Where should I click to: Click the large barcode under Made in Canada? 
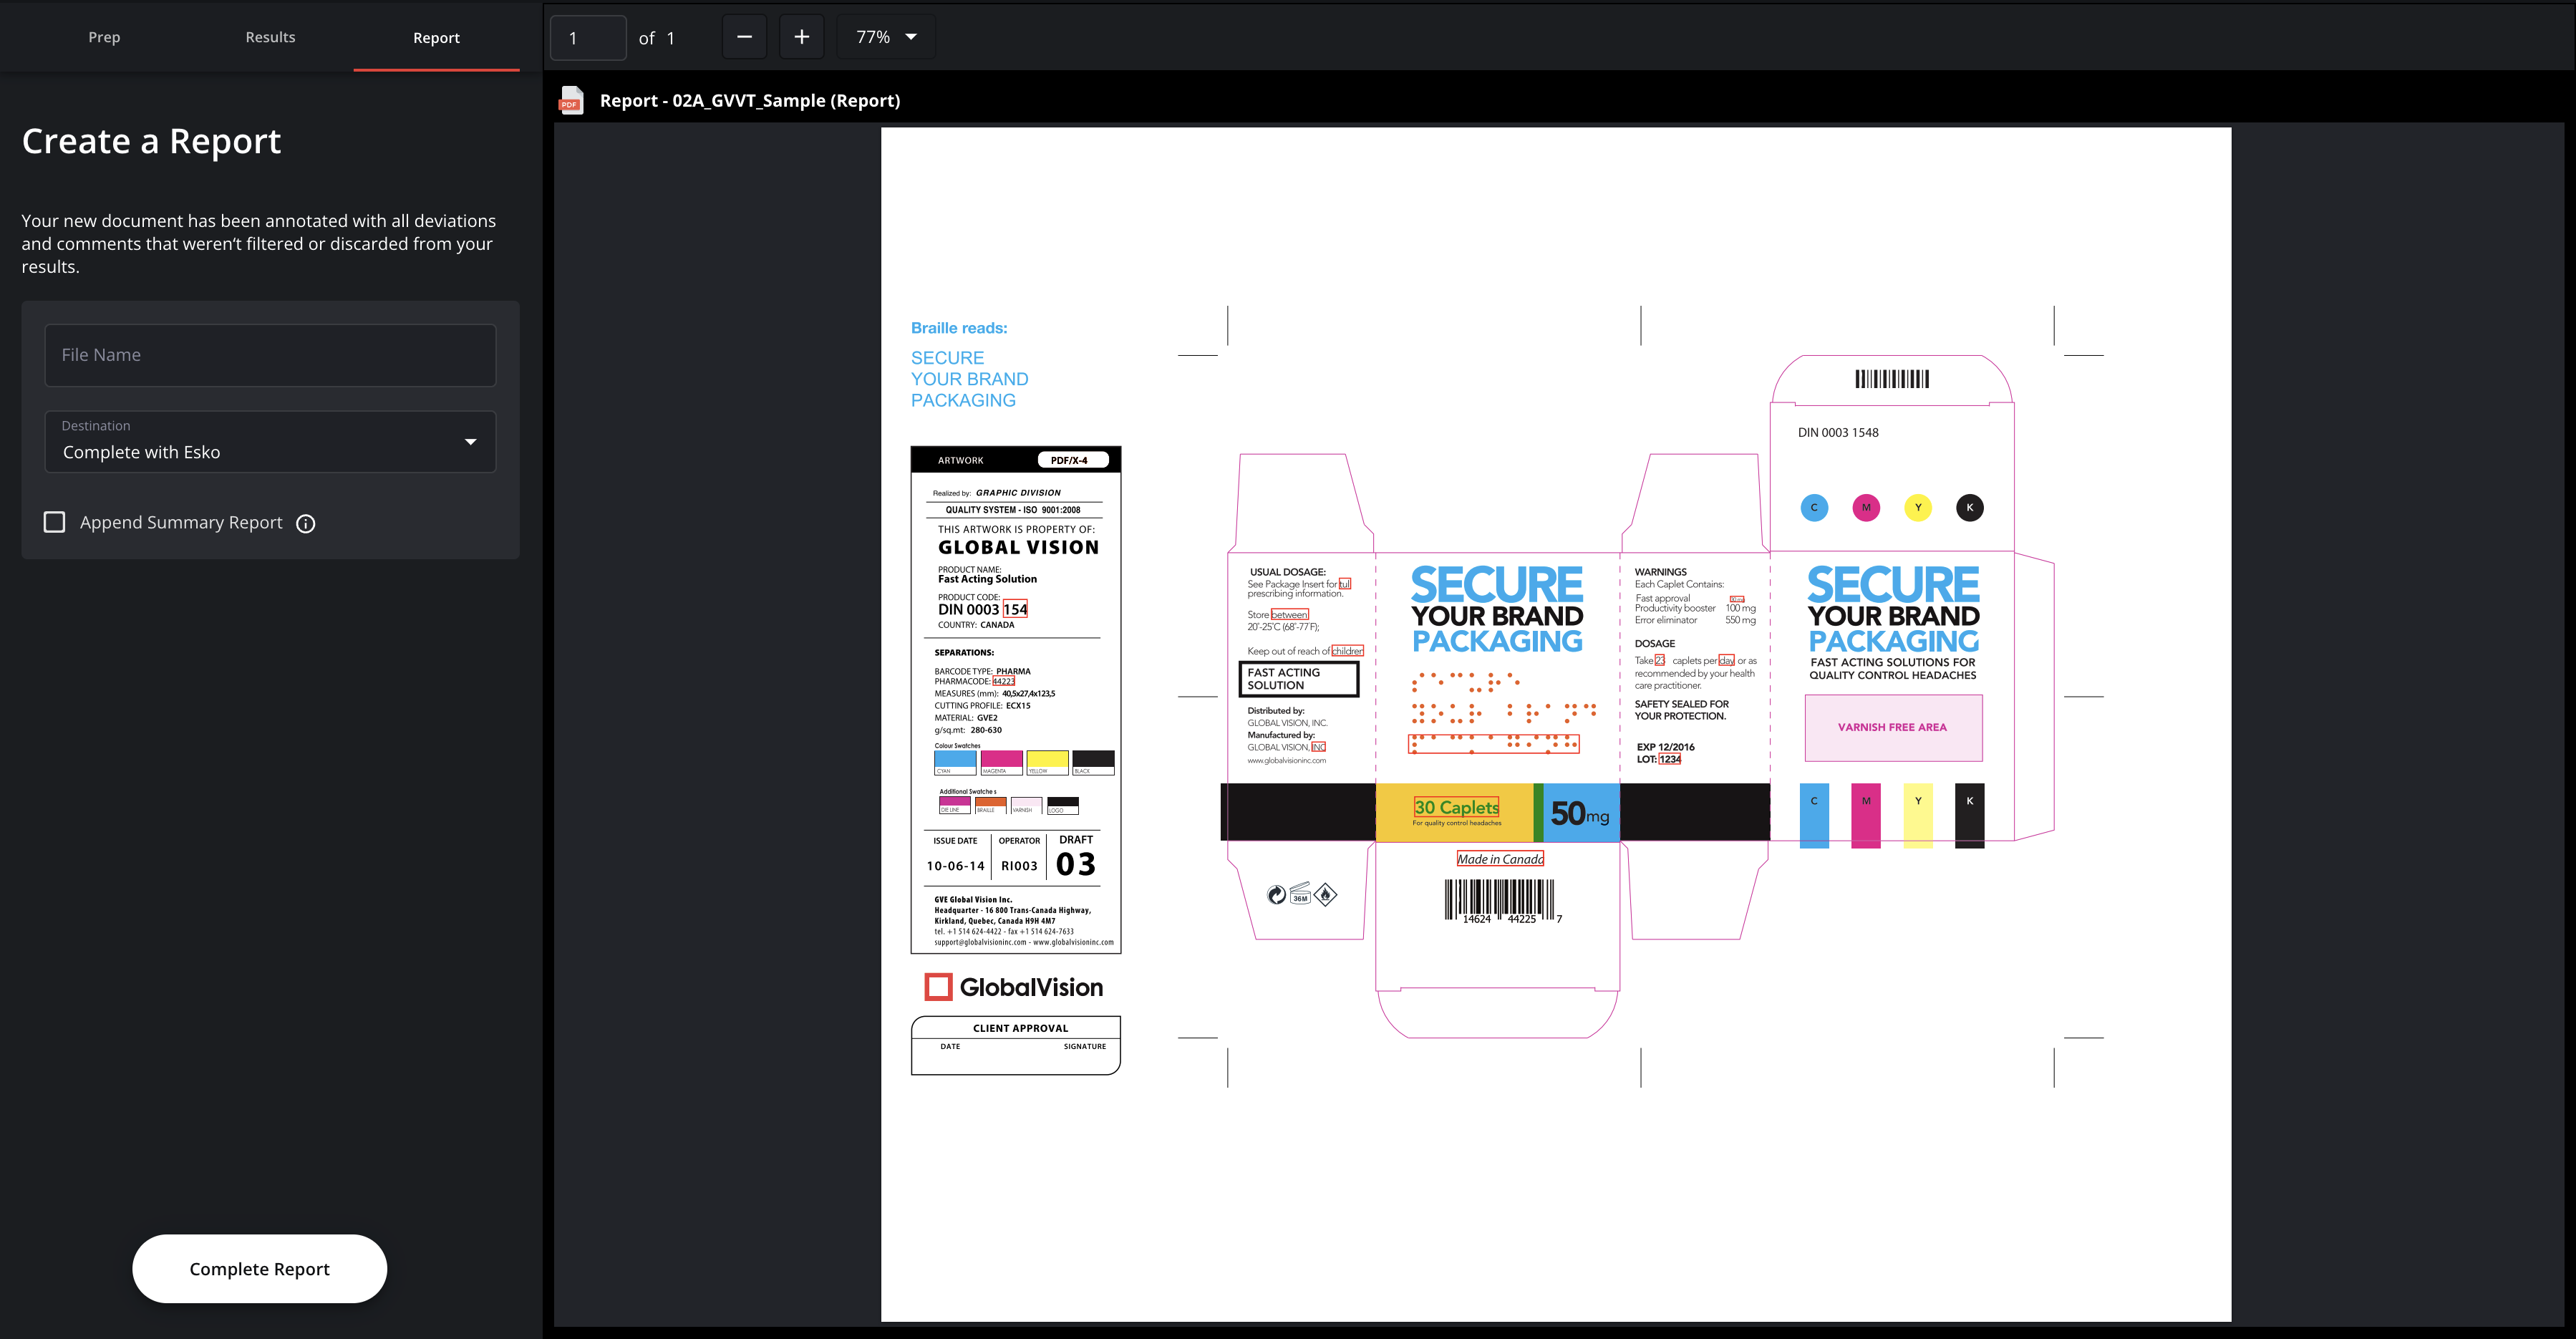coord(1499,900)
